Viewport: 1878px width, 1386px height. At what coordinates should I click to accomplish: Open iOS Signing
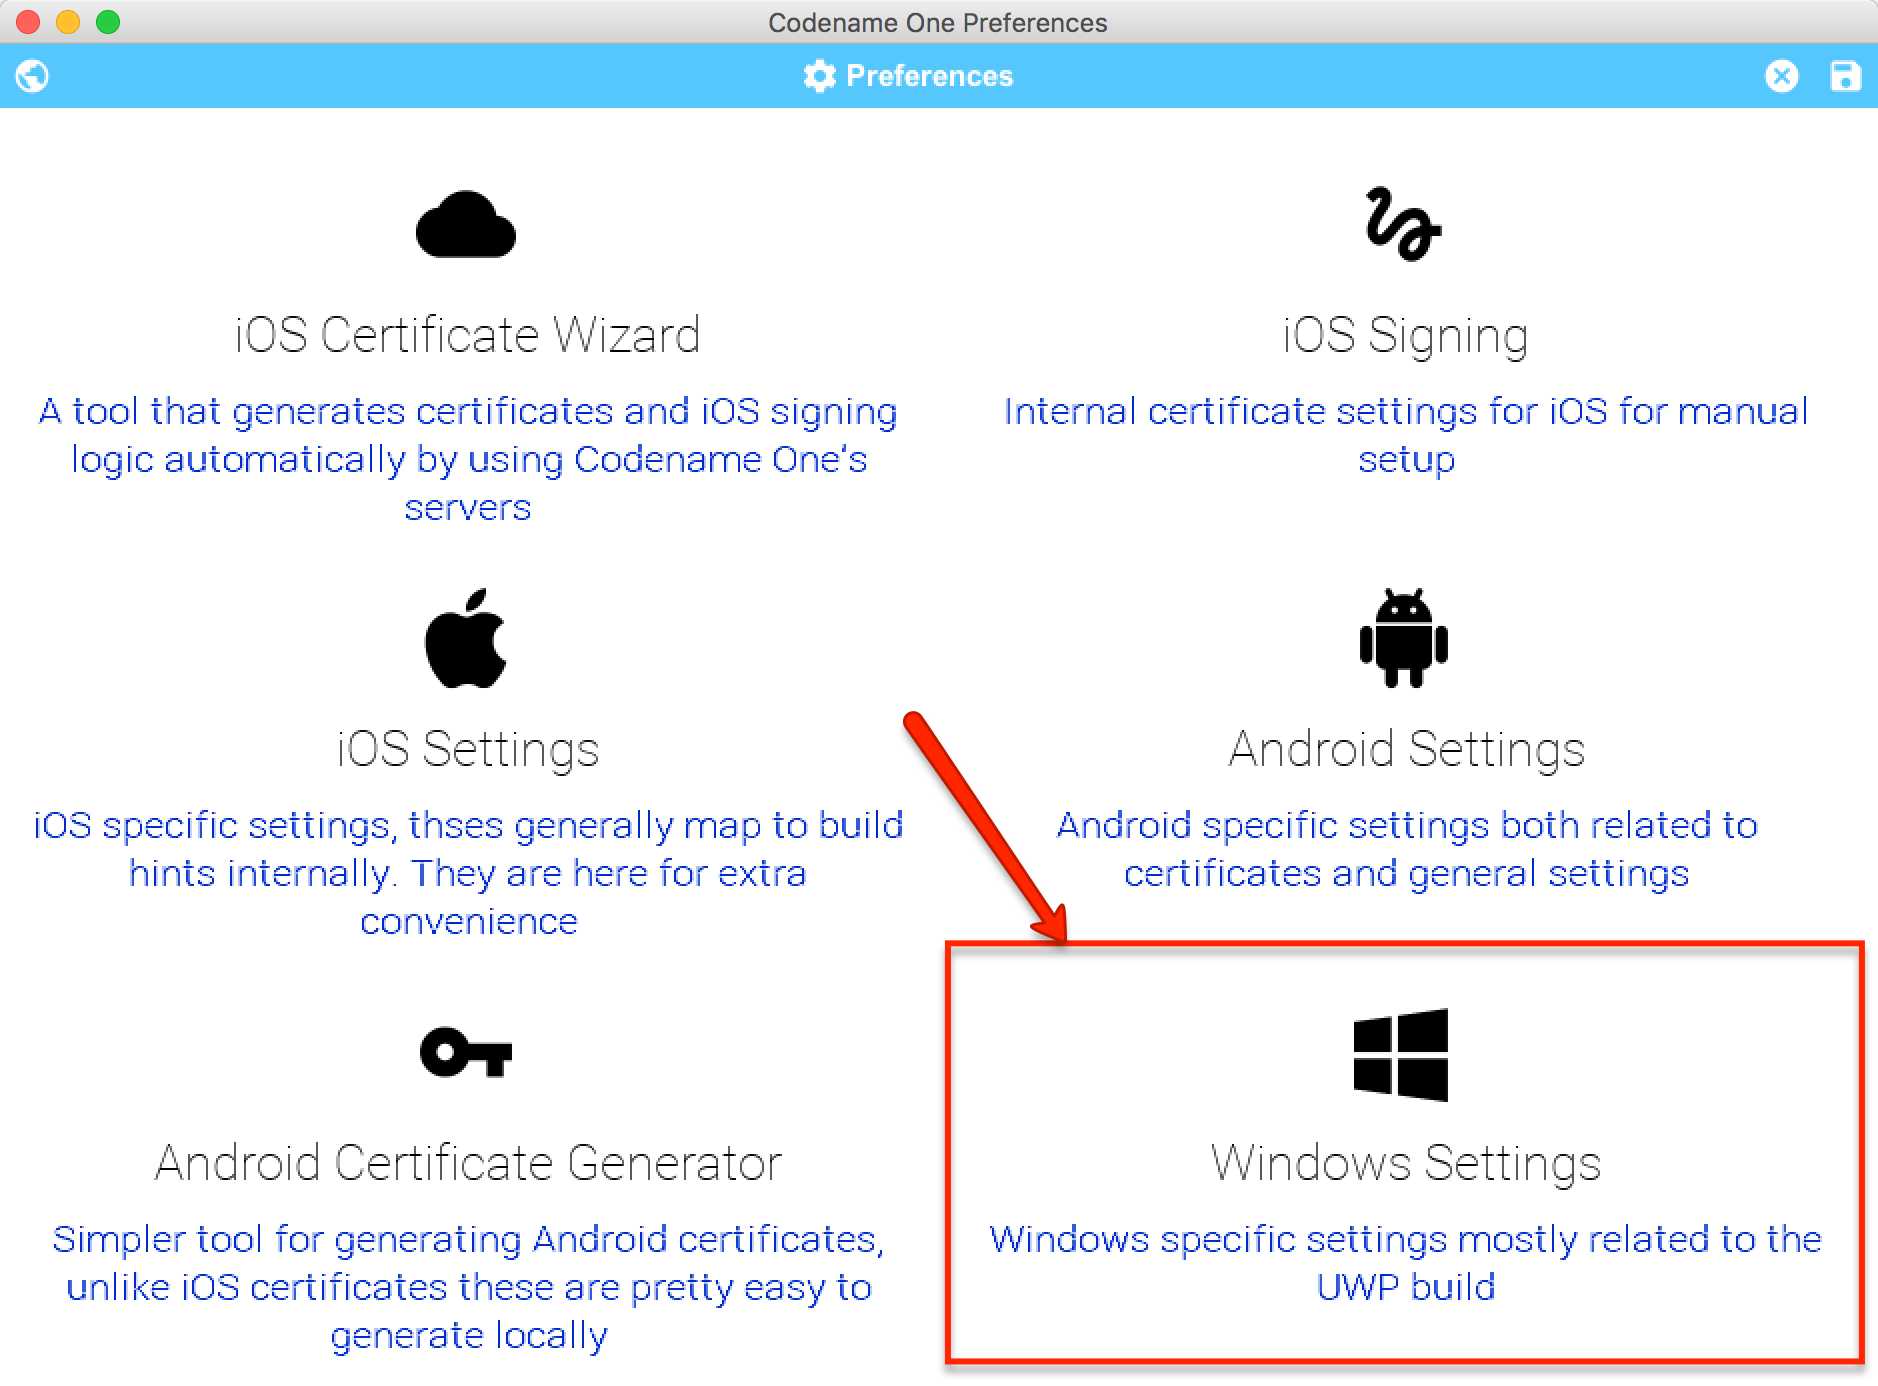1404,334
